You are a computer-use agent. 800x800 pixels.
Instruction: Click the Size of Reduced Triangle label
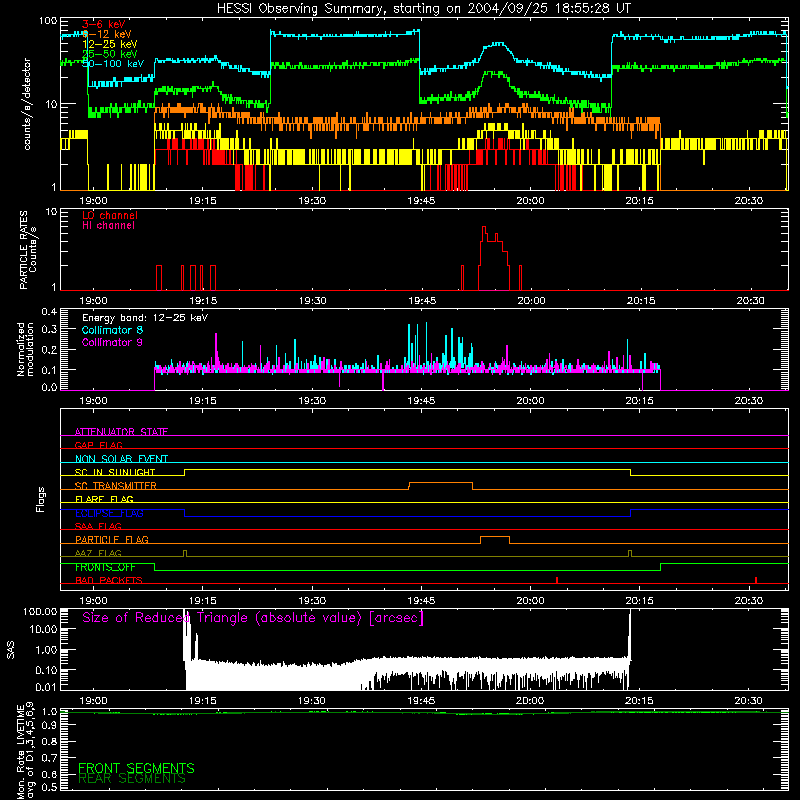(253, 618)
